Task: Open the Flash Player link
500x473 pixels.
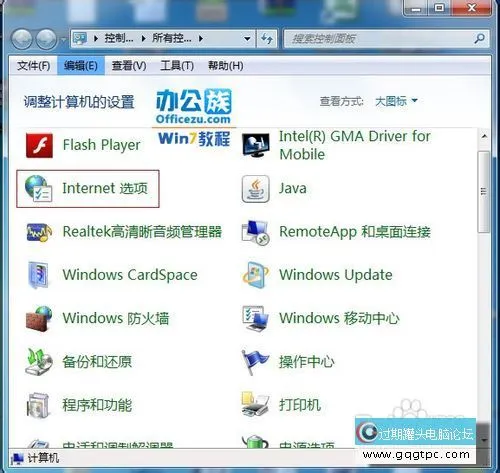Action: 102,145
